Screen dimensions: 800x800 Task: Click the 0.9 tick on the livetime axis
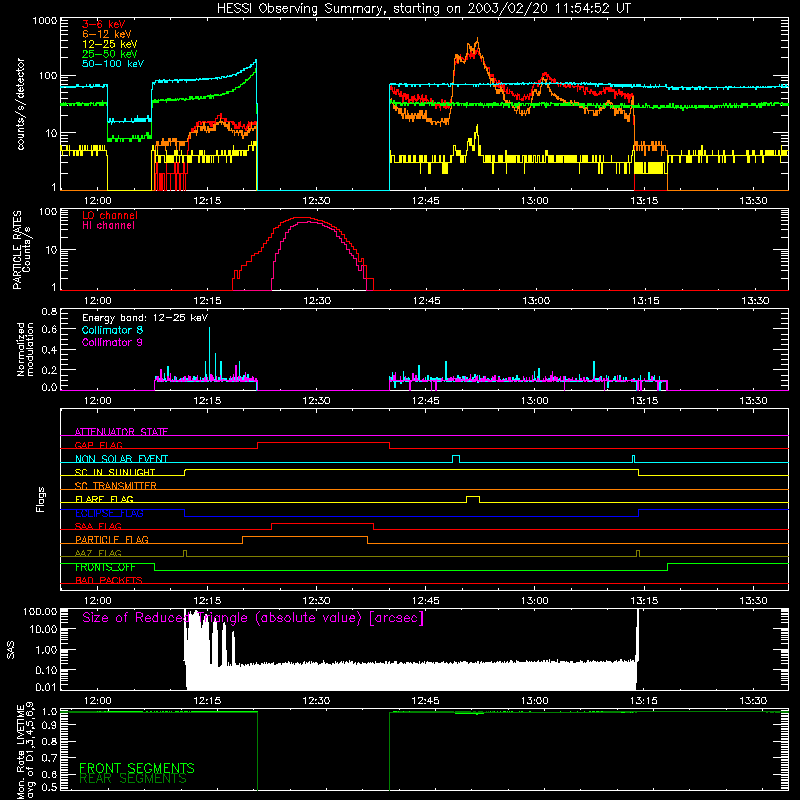point(49,725)
